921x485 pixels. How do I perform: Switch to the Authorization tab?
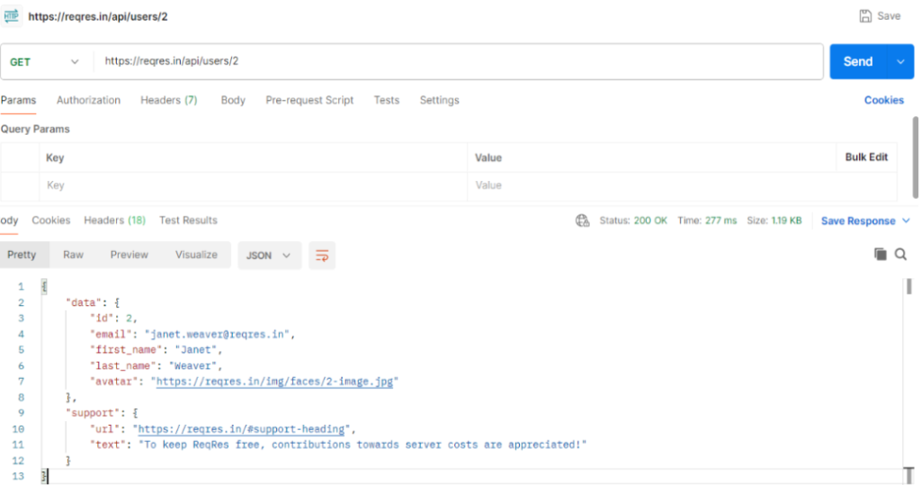tap(88, 100)
